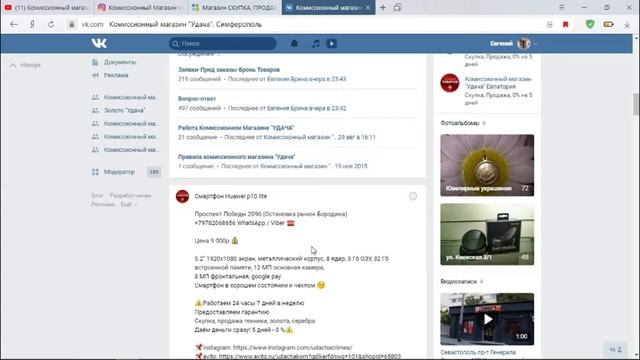Open the music note icon

pyautogui.click(x=316, y=44)
